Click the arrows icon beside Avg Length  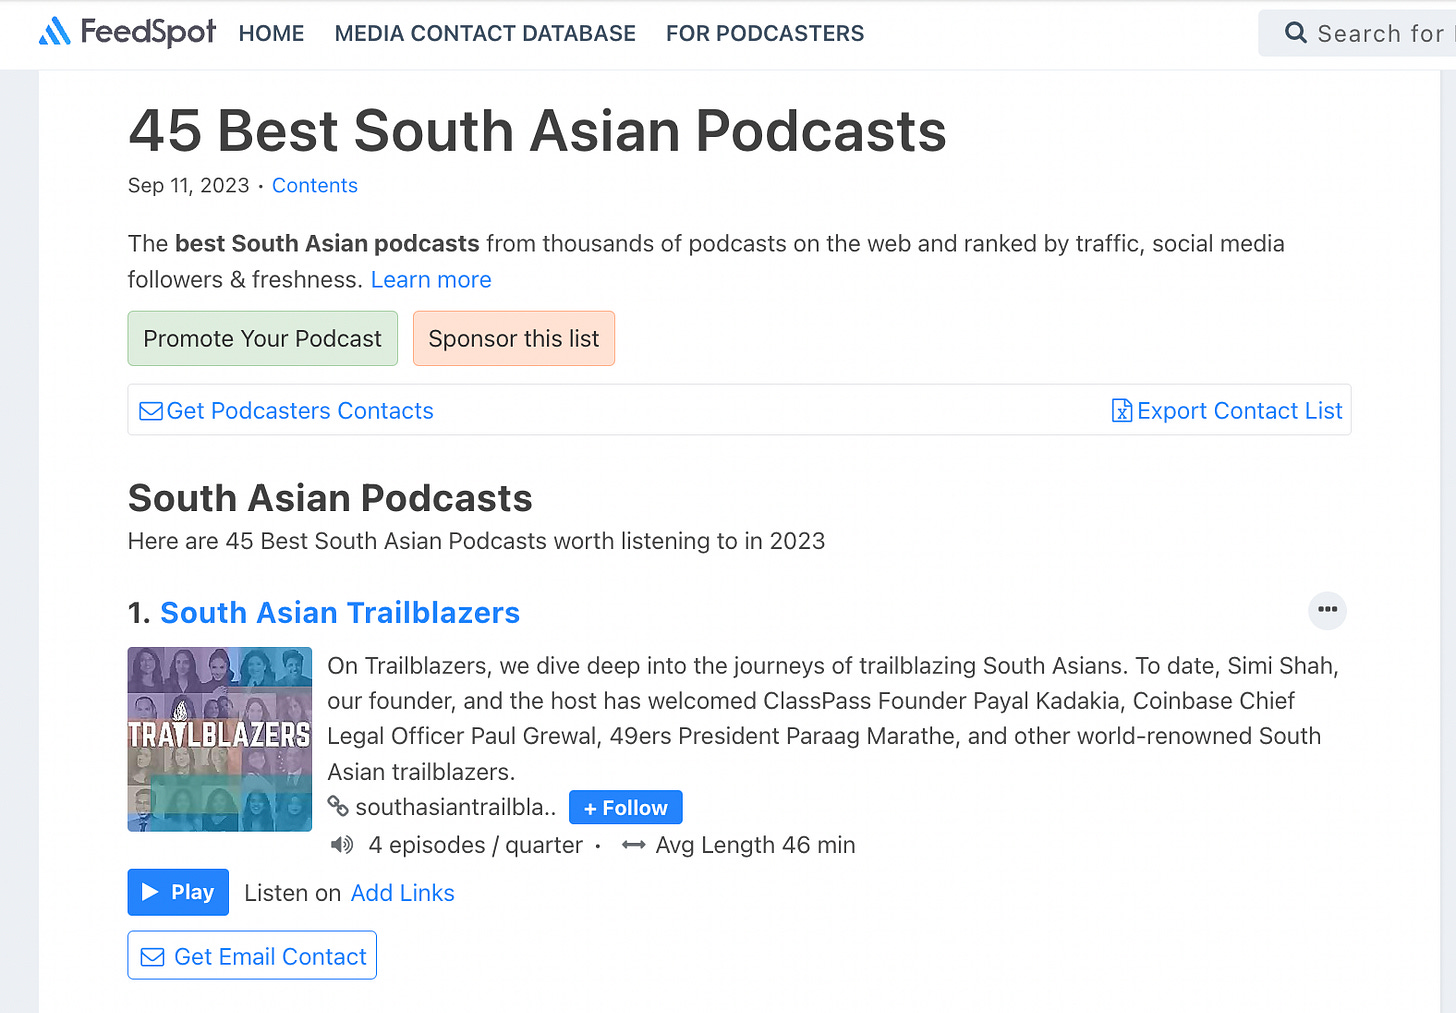coord(633,845)
